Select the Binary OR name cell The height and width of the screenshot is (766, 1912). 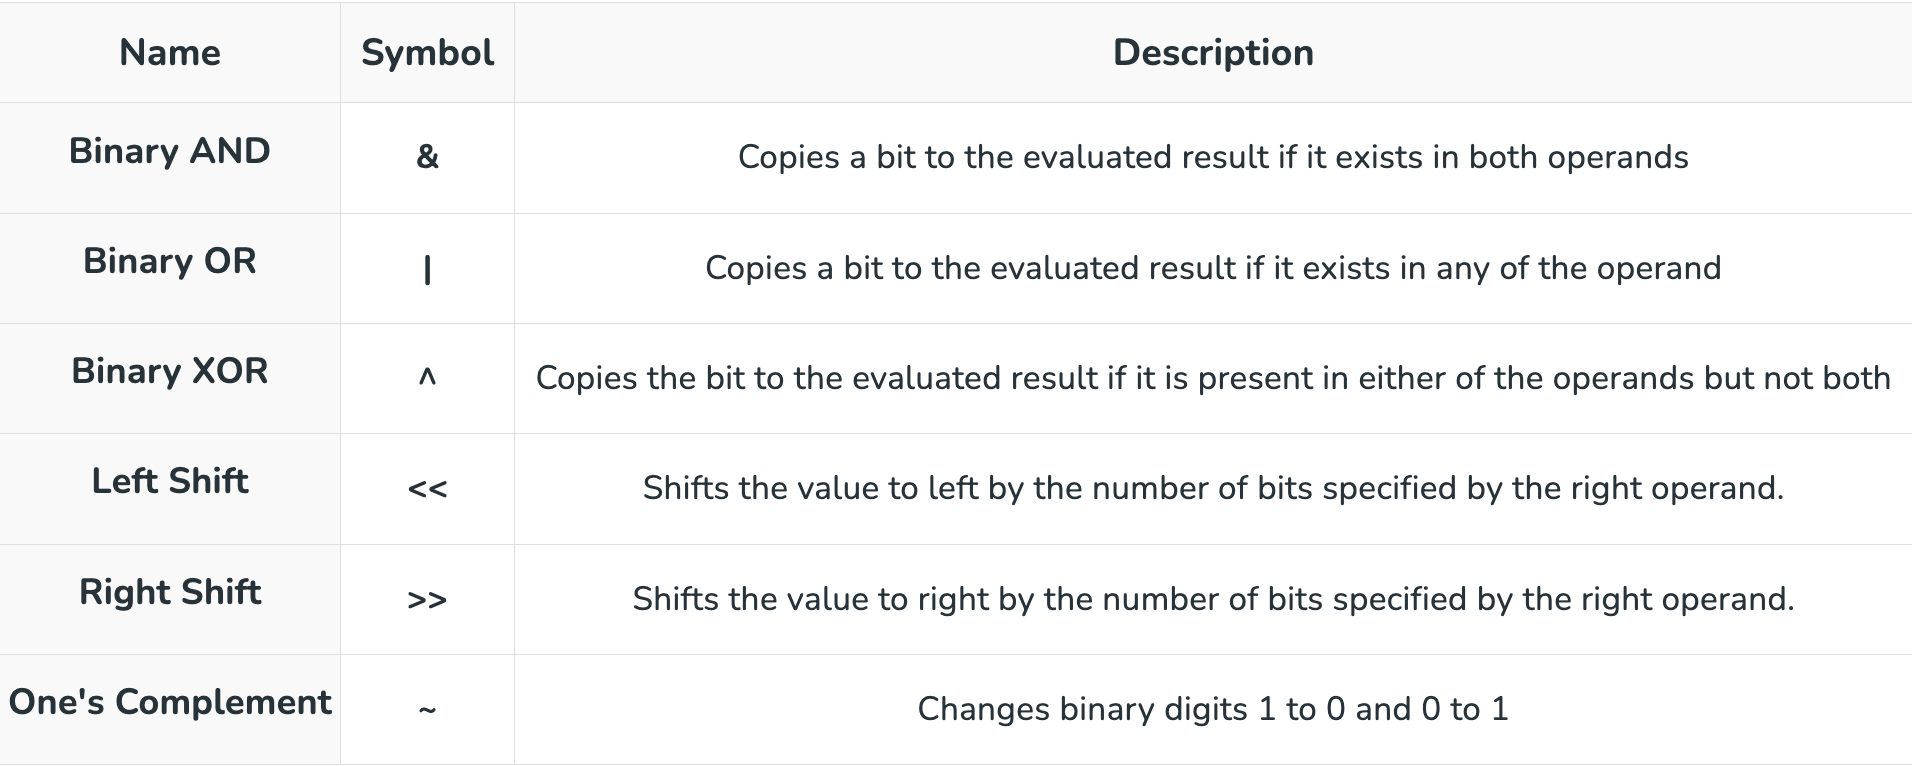(170, 261)
